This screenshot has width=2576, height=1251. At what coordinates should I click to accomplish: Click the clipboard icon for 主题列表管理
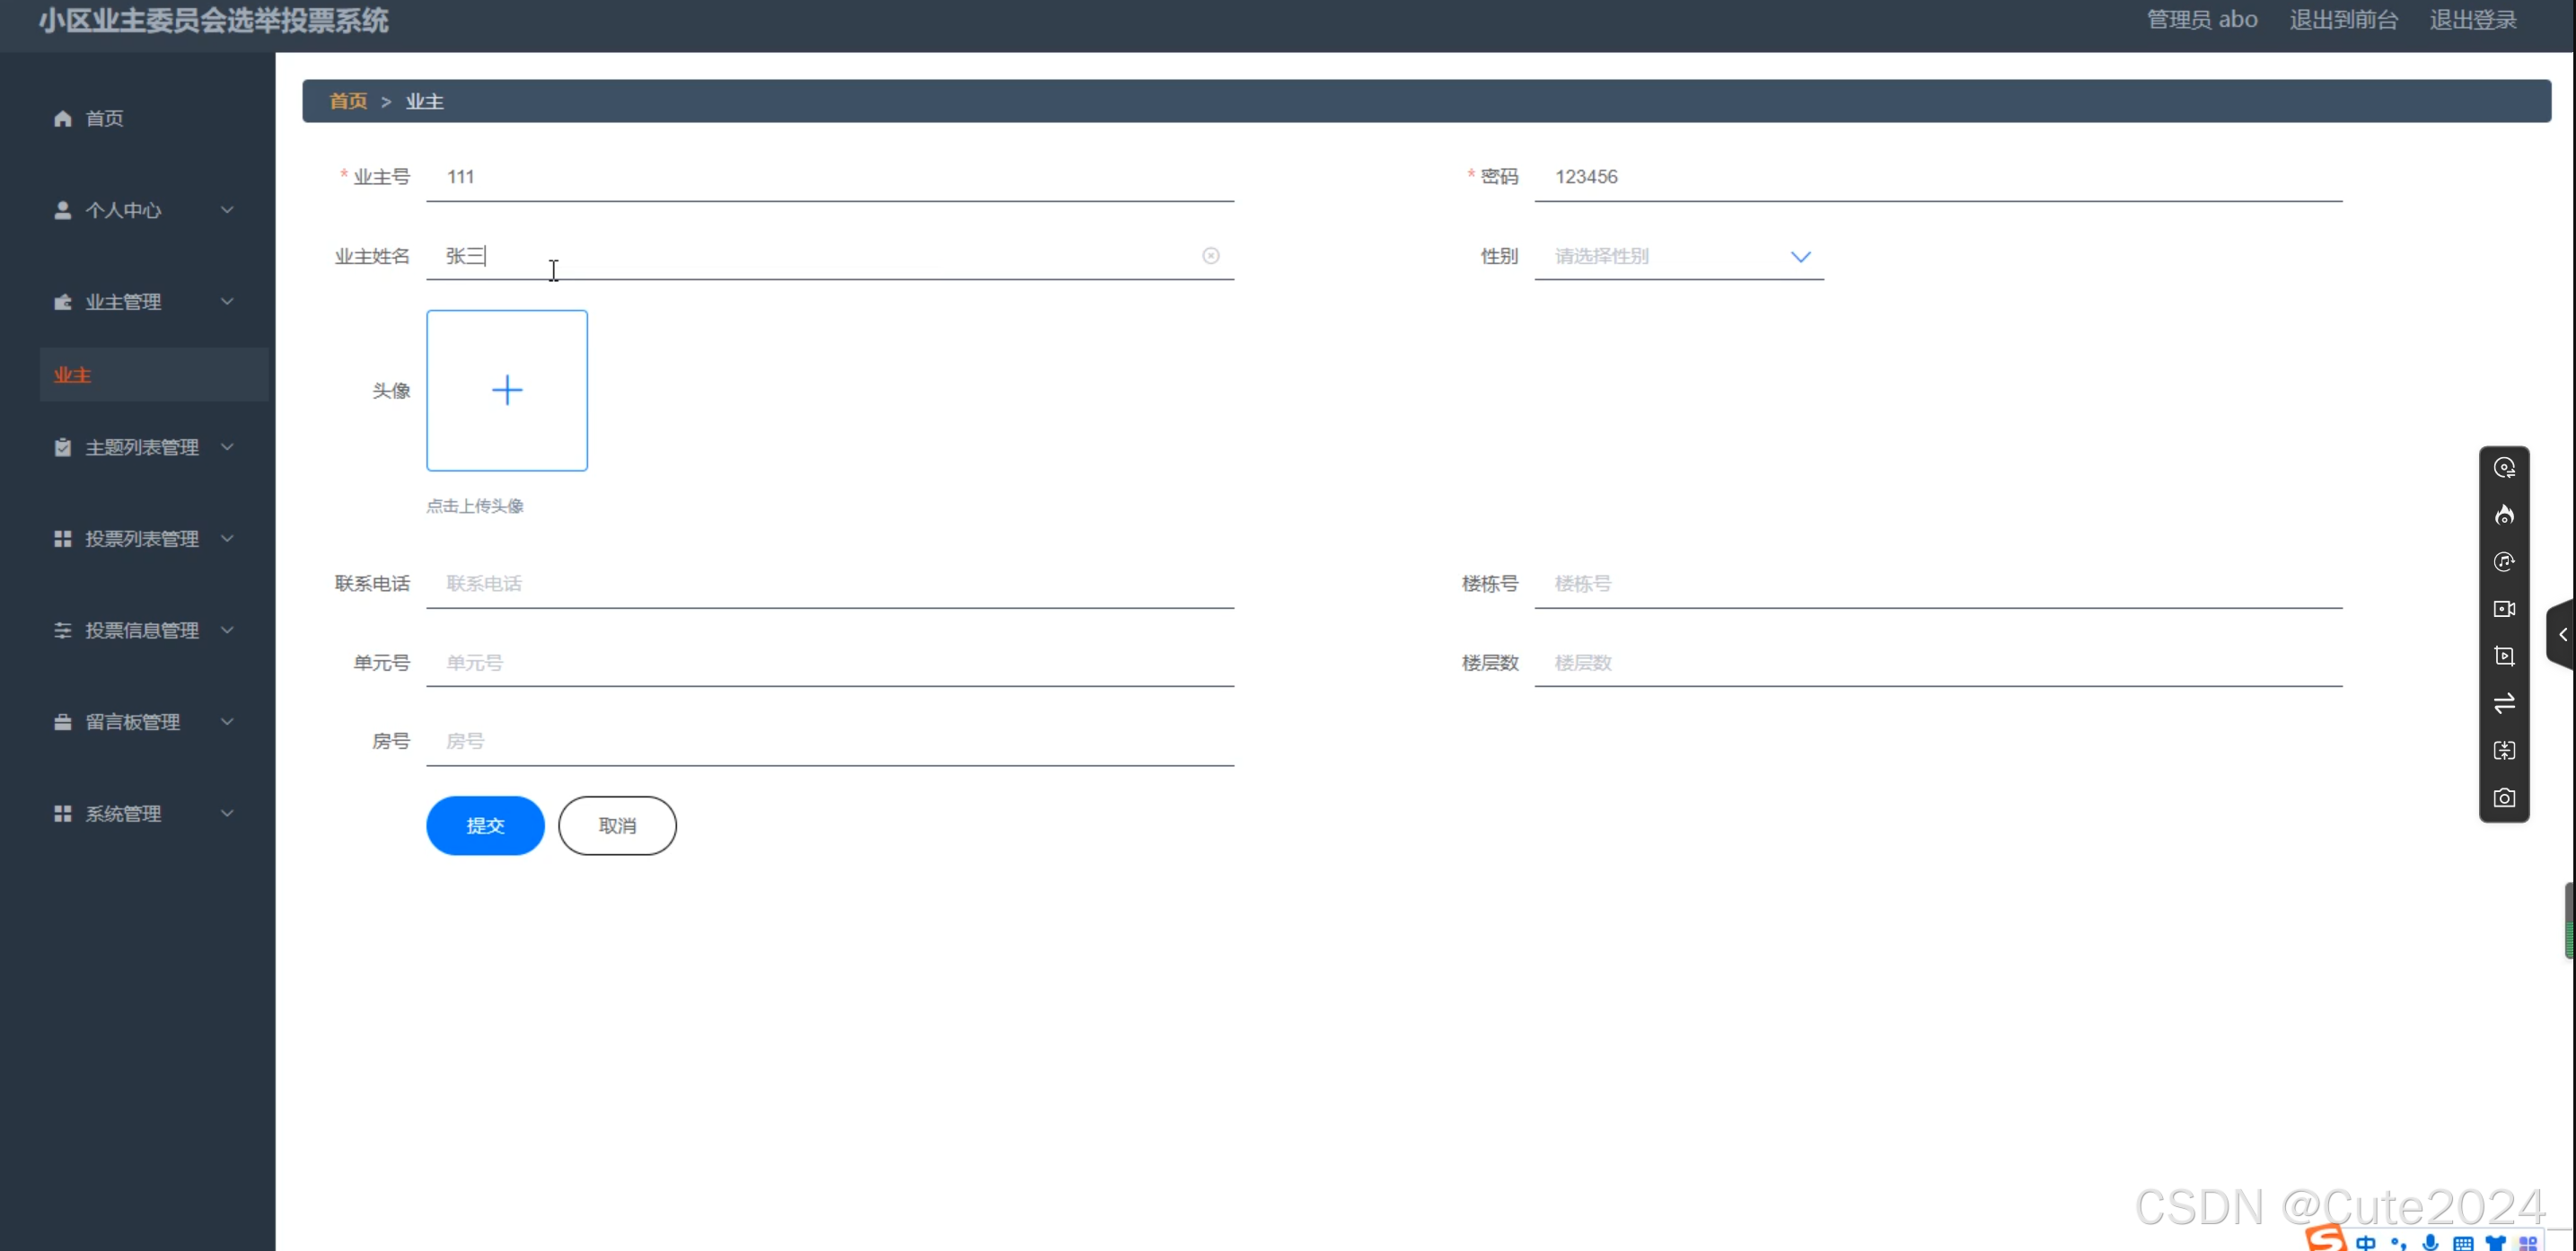63,447
